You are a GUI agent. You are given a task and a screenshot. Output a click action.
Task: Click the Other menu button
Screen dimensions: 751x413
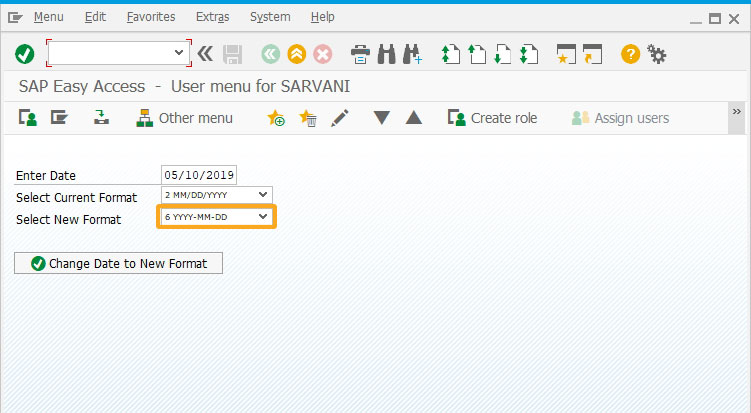184,118
